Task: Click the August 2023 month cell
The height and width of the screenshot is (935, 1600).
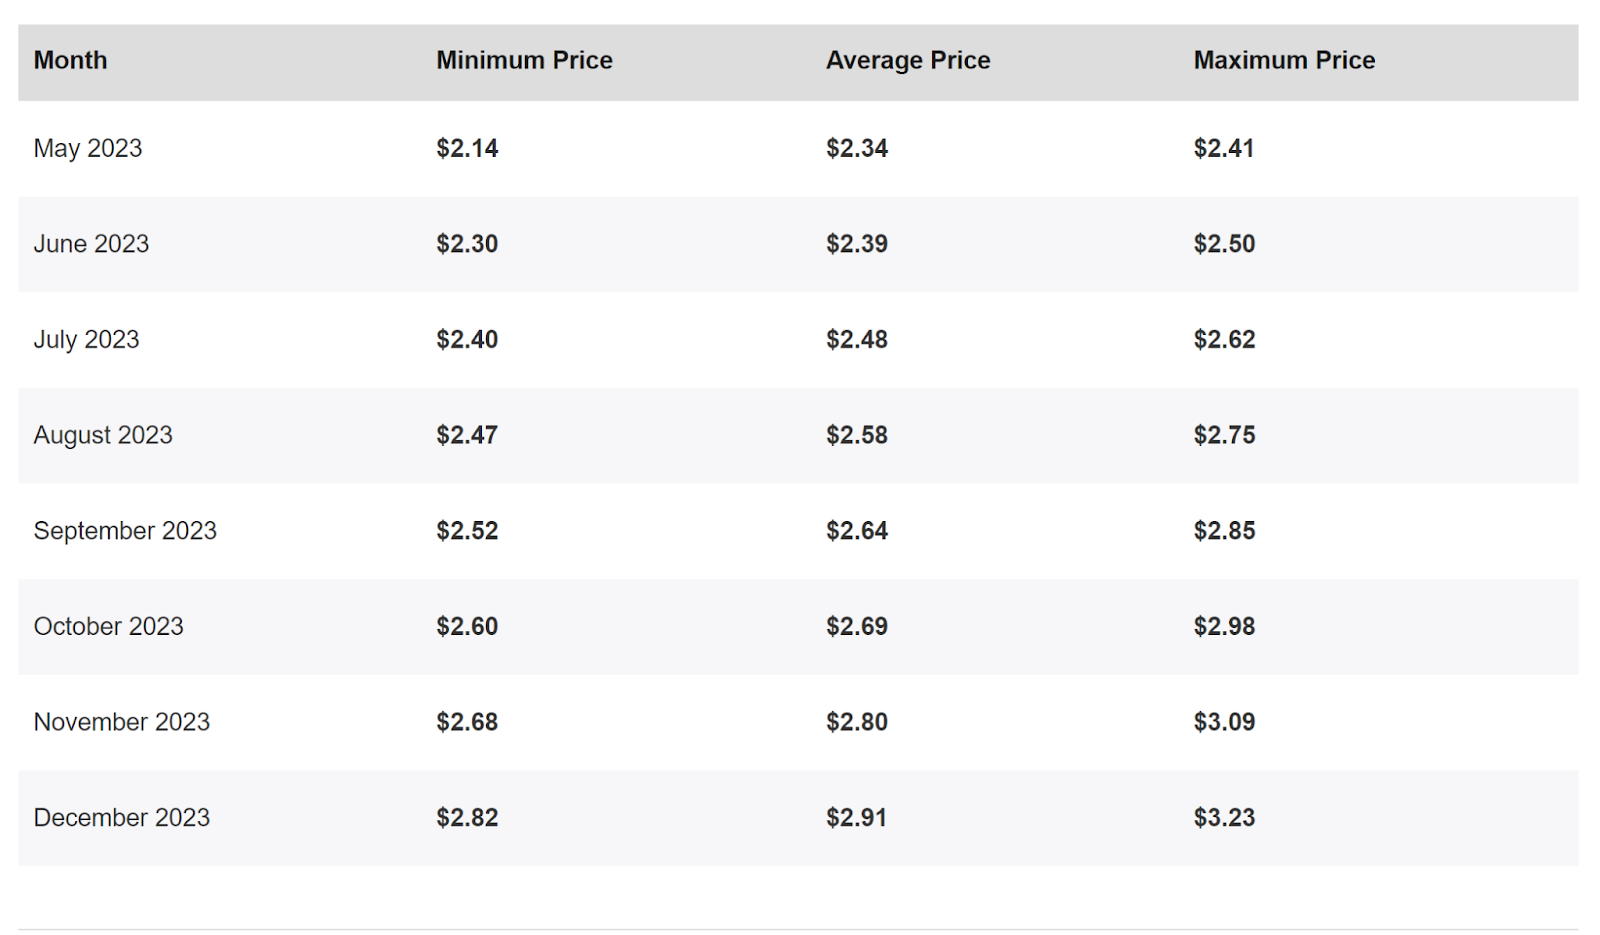Action: tap(103, 435)
